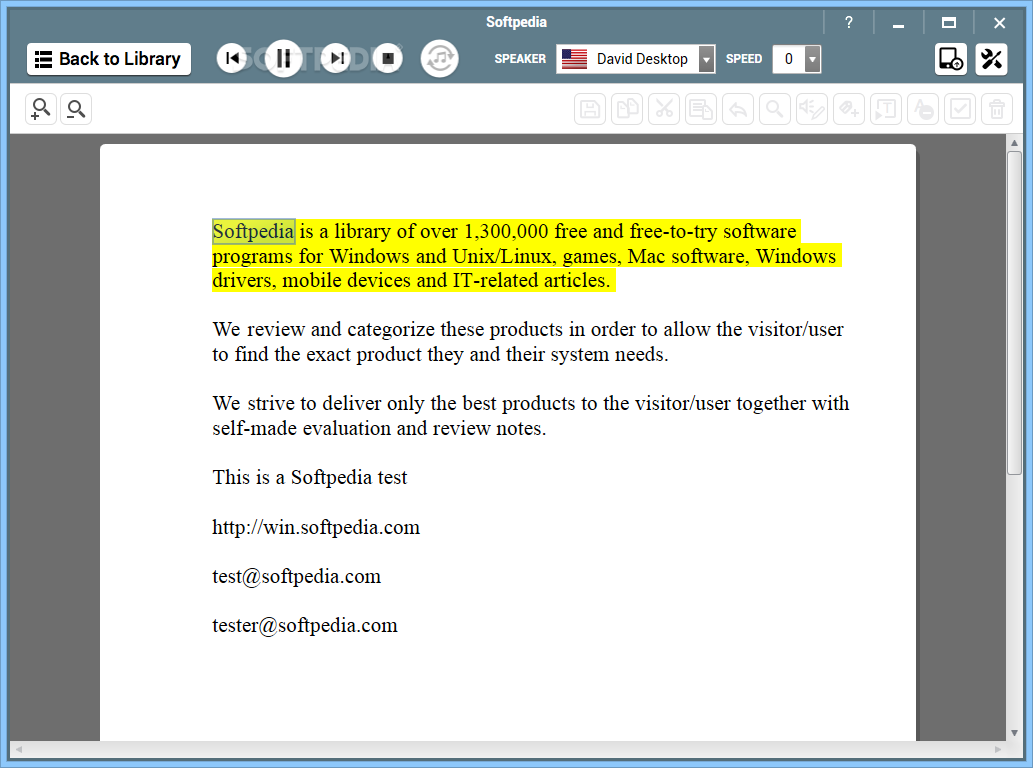The width and height of the screenshot is (1033, 768).
Task: Click the pronunciation edit speaker icon
Action: [811, 109]
